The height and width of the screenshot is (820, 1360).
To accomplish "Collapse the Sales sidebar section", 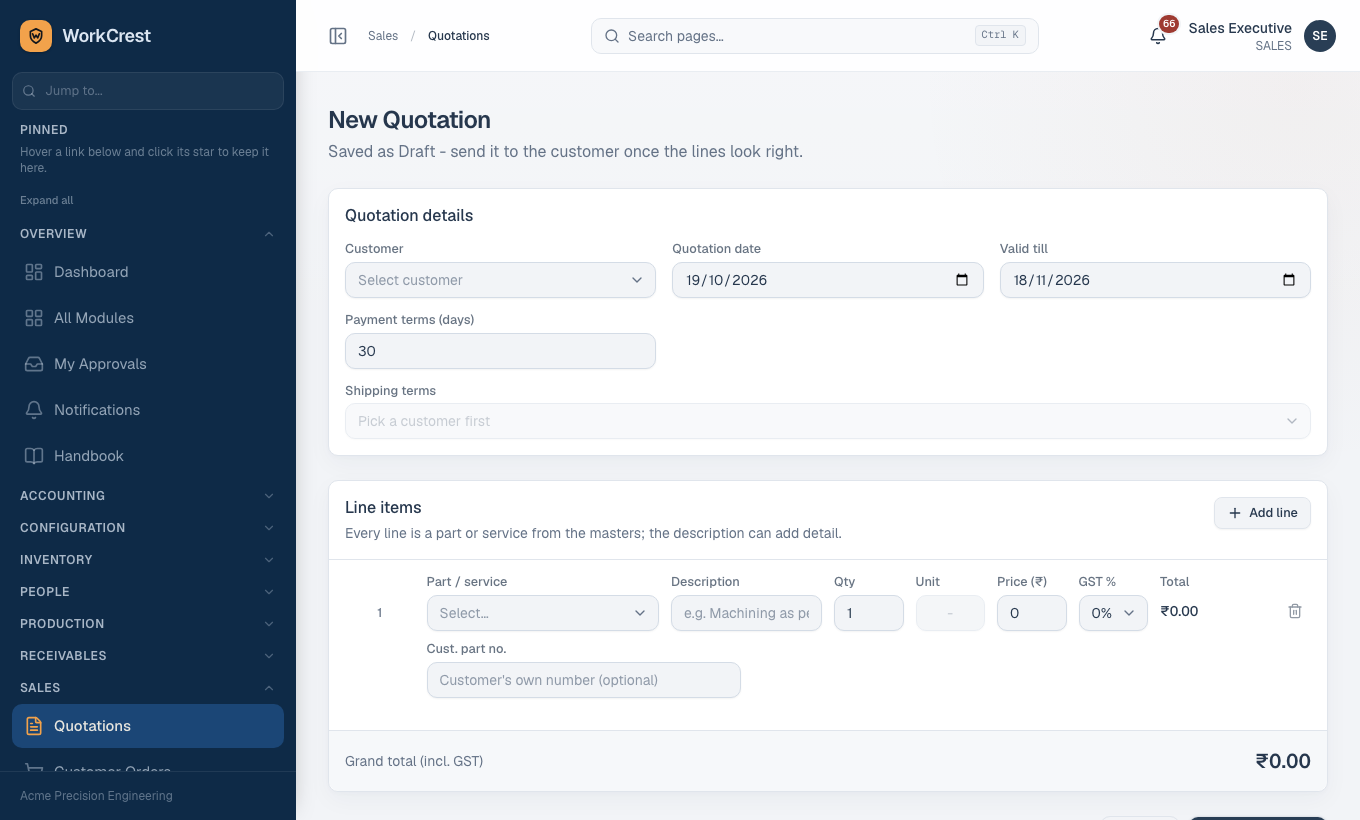I will (148, 688).
